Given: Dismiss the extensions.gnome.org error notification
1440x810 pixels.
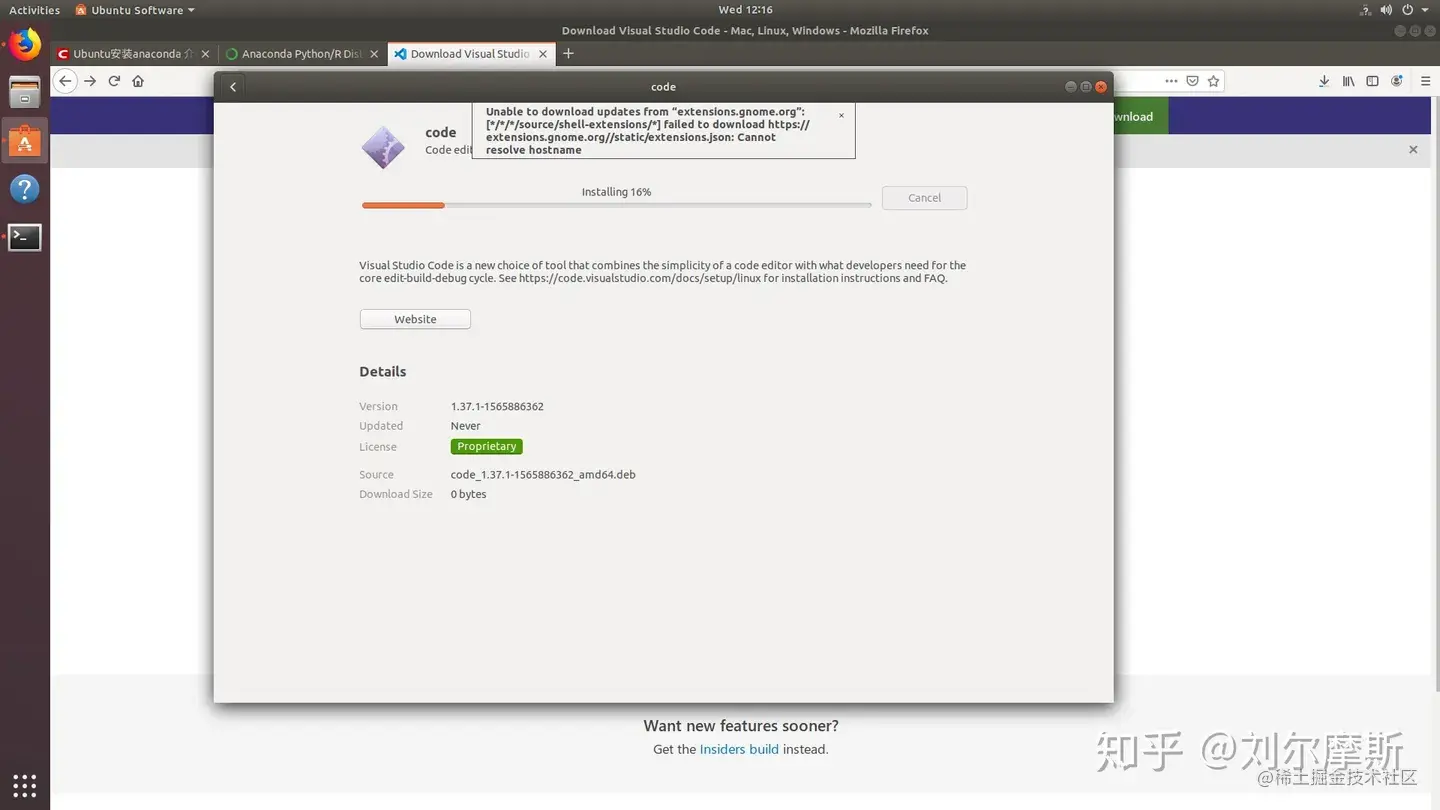Looking at the screenshot, I should [x=841, y=115].
